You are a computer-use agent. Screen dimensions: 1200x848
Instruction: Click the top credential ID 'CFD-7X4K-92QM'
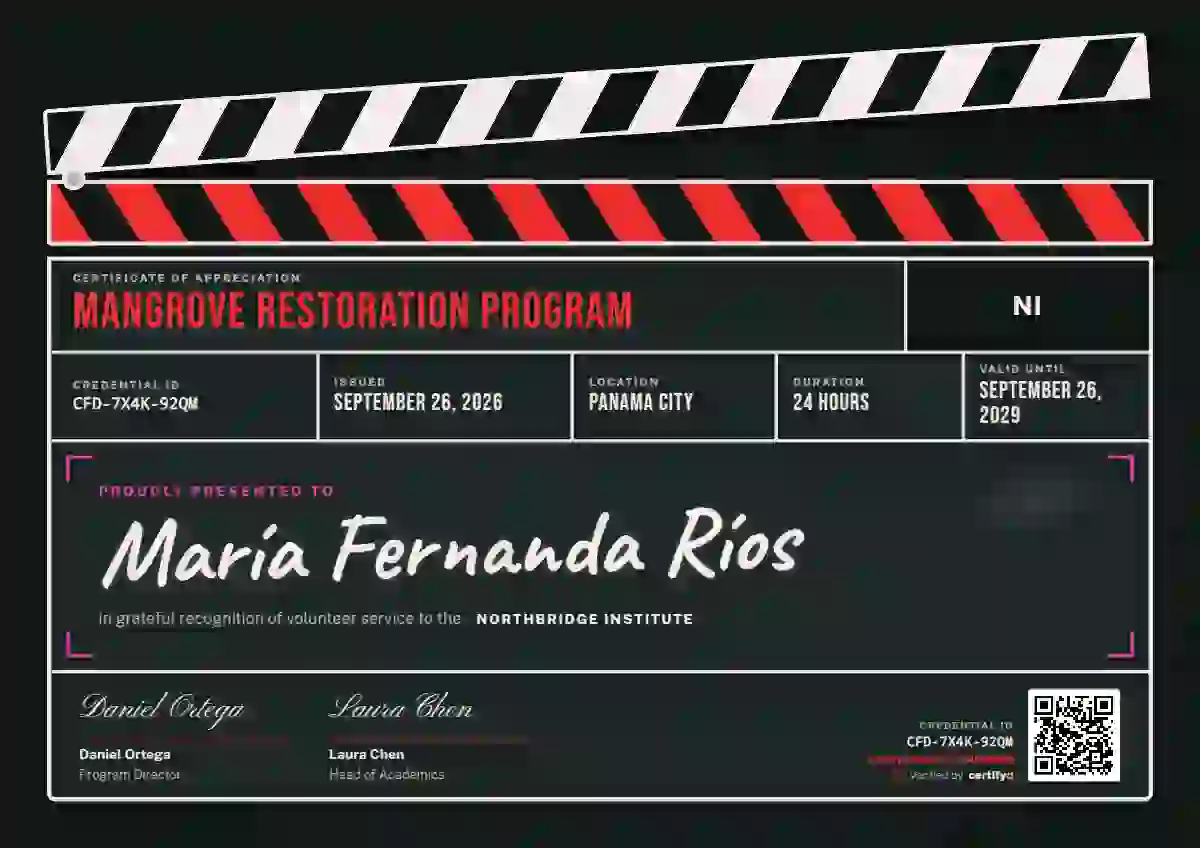tap(136, 404)
